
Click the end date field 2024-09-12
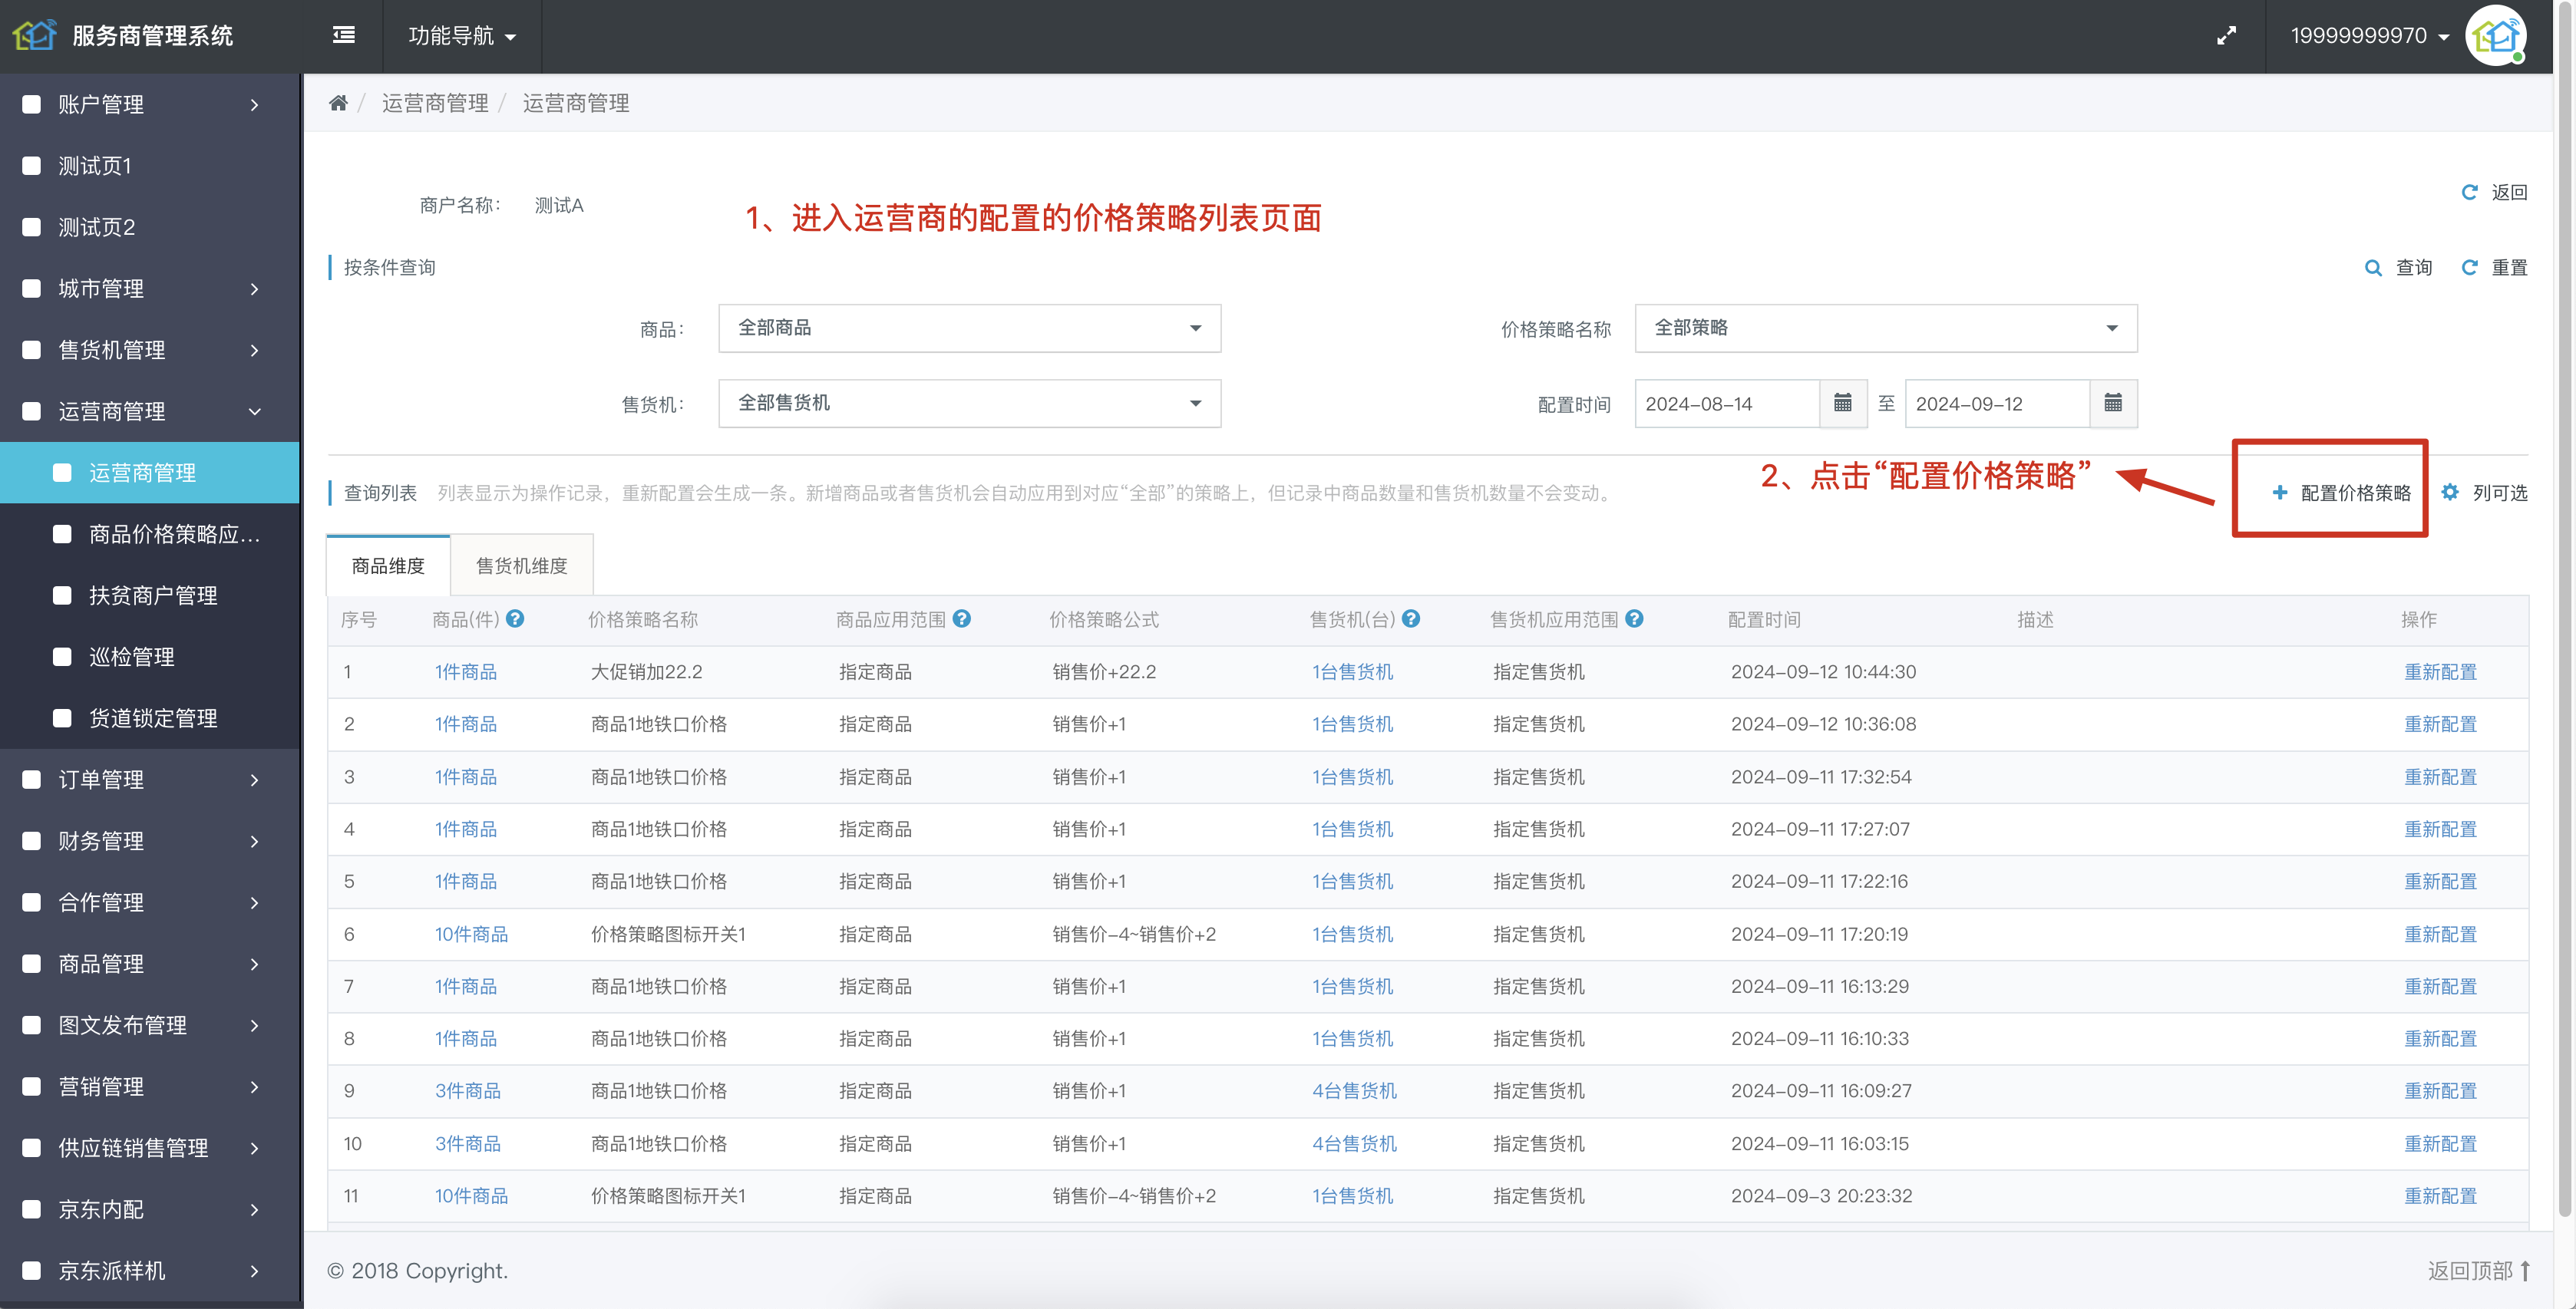point(1997,403)
